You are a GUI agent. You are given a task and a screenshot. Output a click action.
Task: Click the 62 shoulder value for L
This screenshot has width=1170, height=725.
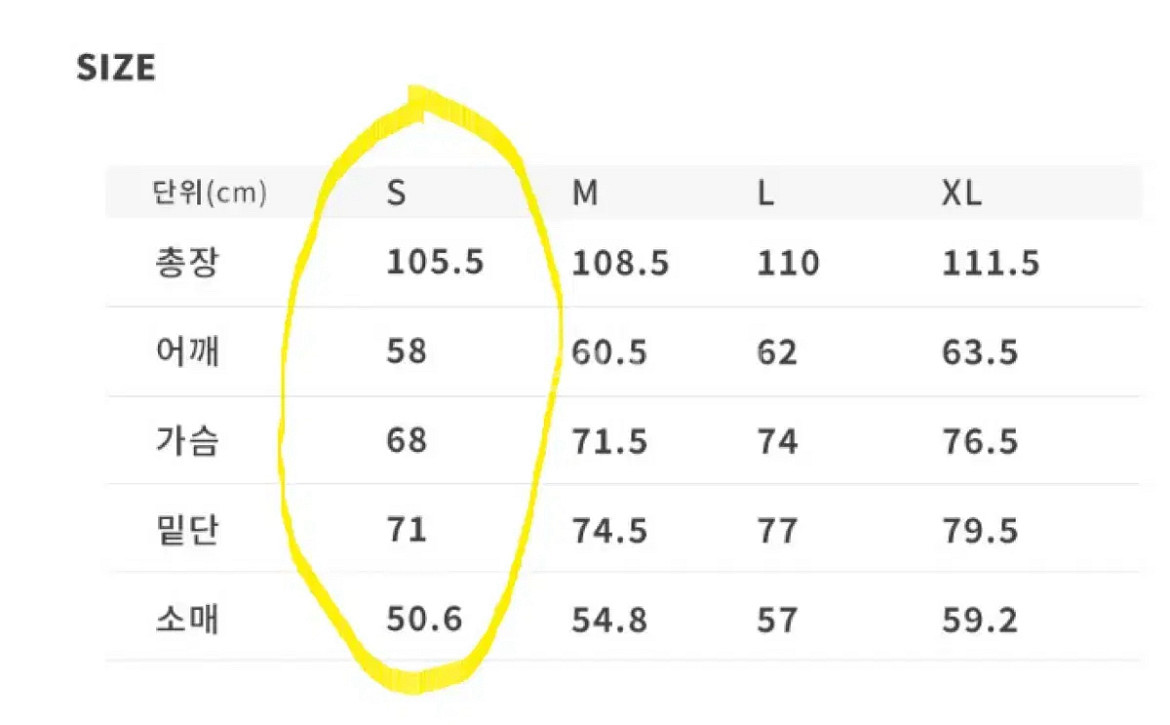(x=777, y=353)
